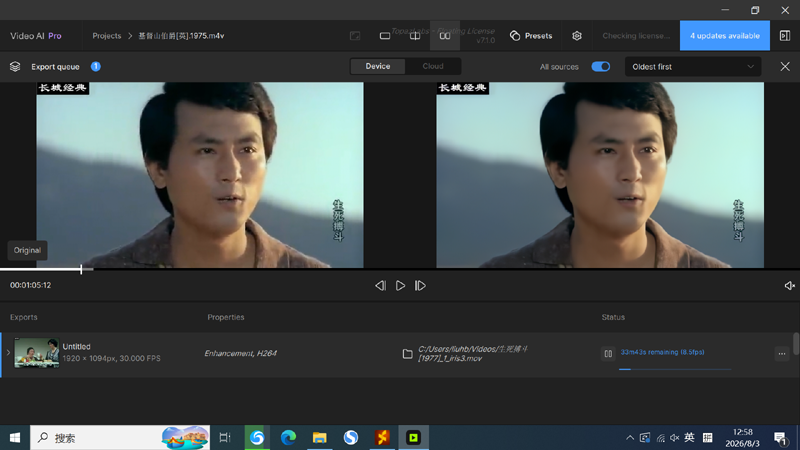This screenshot has height=450, width=800.
Task: Click the 4 updates available button
Action: click(x=724, y=36)
